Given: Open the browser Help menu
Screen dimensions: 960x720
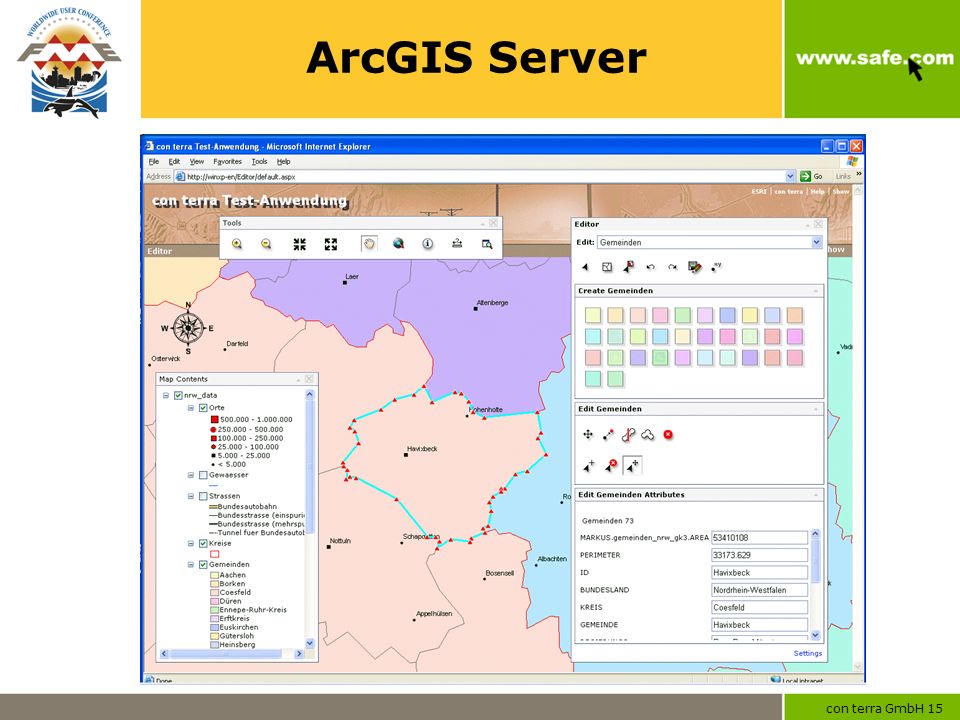Looking at the screenshot, I should pos(283,162).
